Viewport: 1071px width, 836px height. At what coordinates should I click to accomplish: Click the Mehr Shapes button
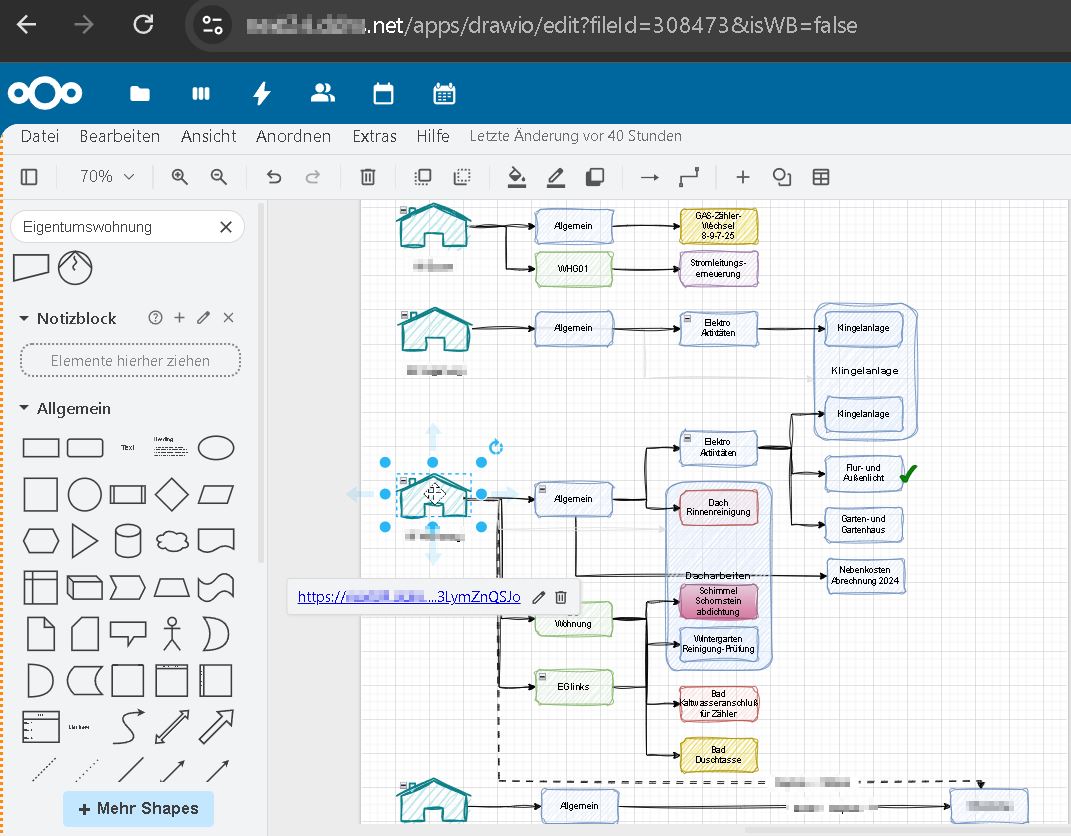(138, 808)
